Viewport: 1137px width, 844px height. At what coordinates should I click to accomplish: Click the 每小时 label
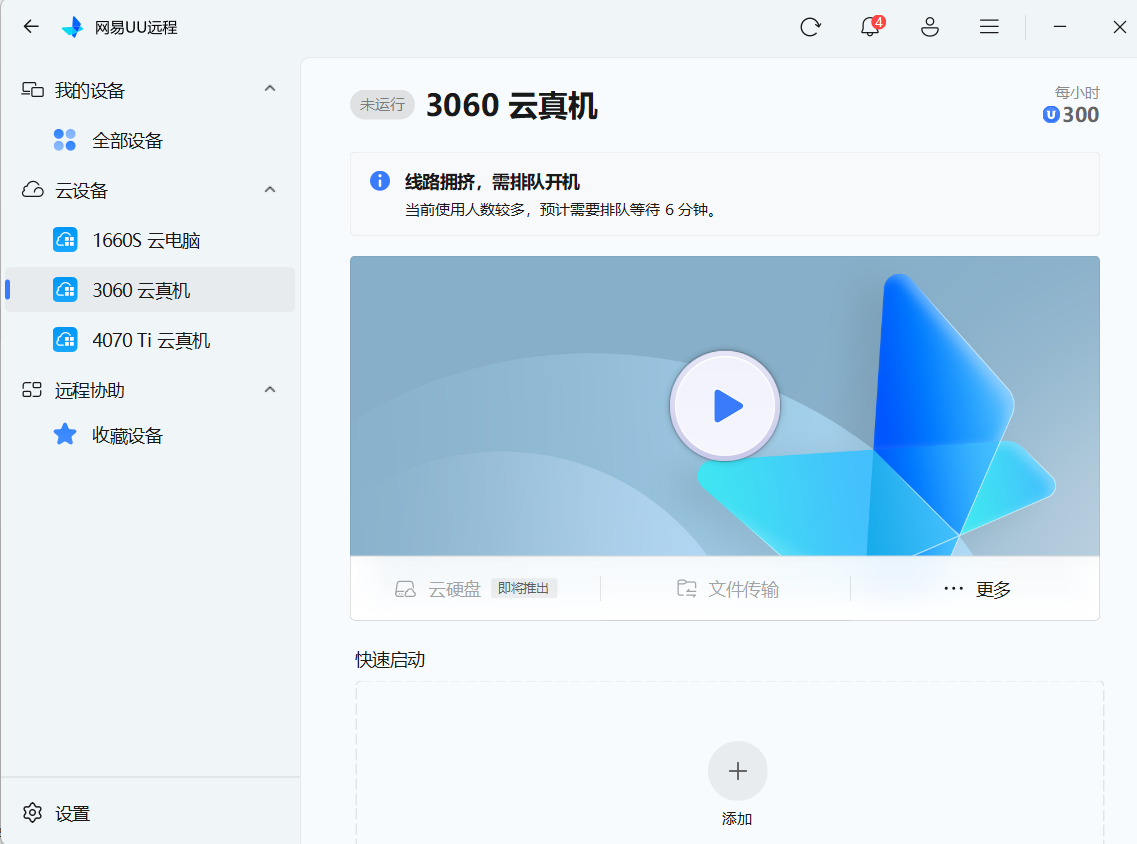1077,92
